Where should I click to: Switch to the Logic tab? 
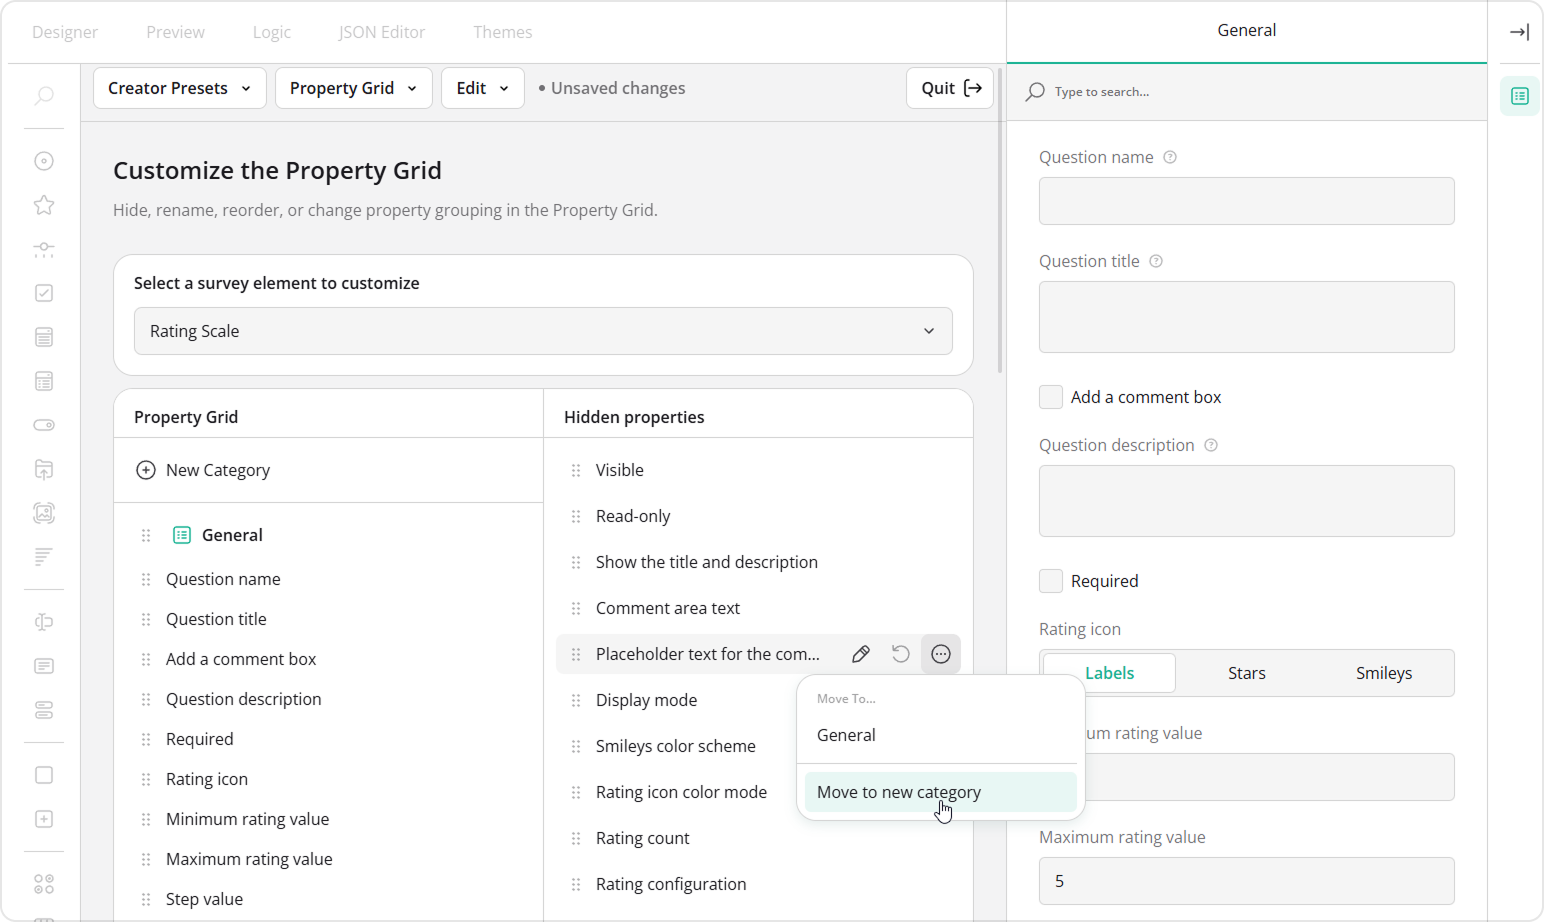pyautogui.click(x=272, y=32)
